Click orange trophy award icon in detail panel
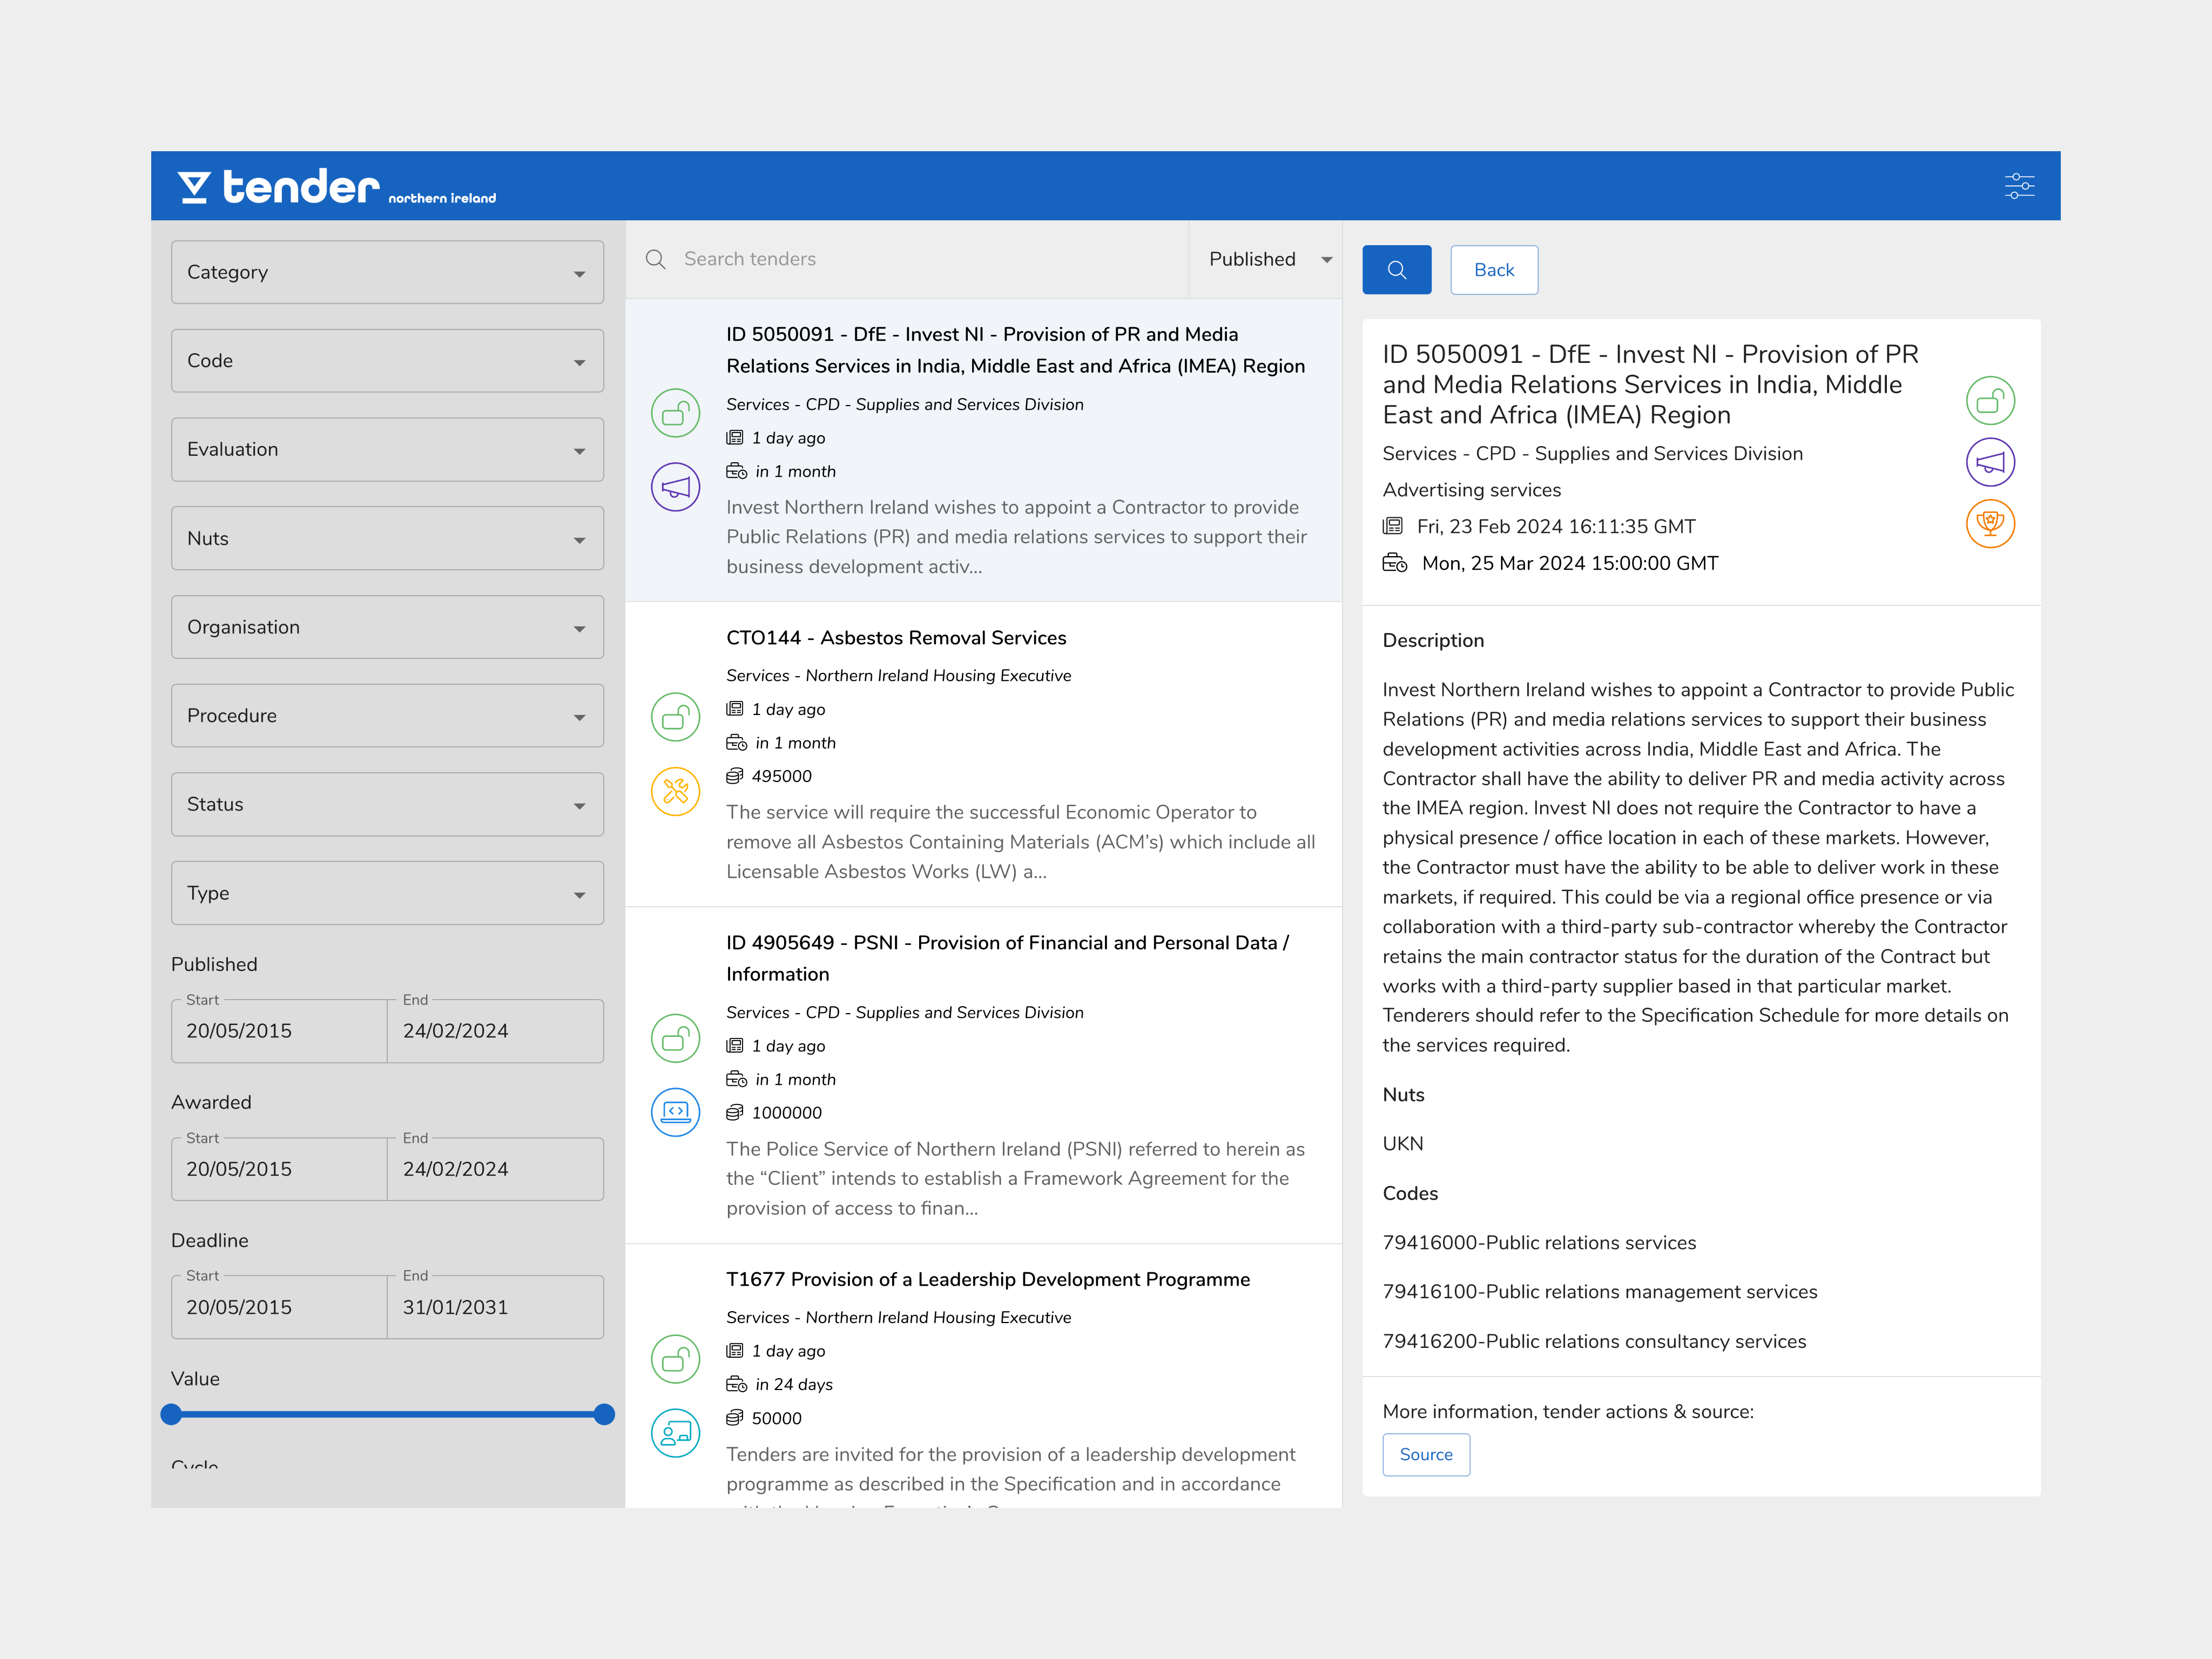2212x1659 pixels. tap(1990, 524)
